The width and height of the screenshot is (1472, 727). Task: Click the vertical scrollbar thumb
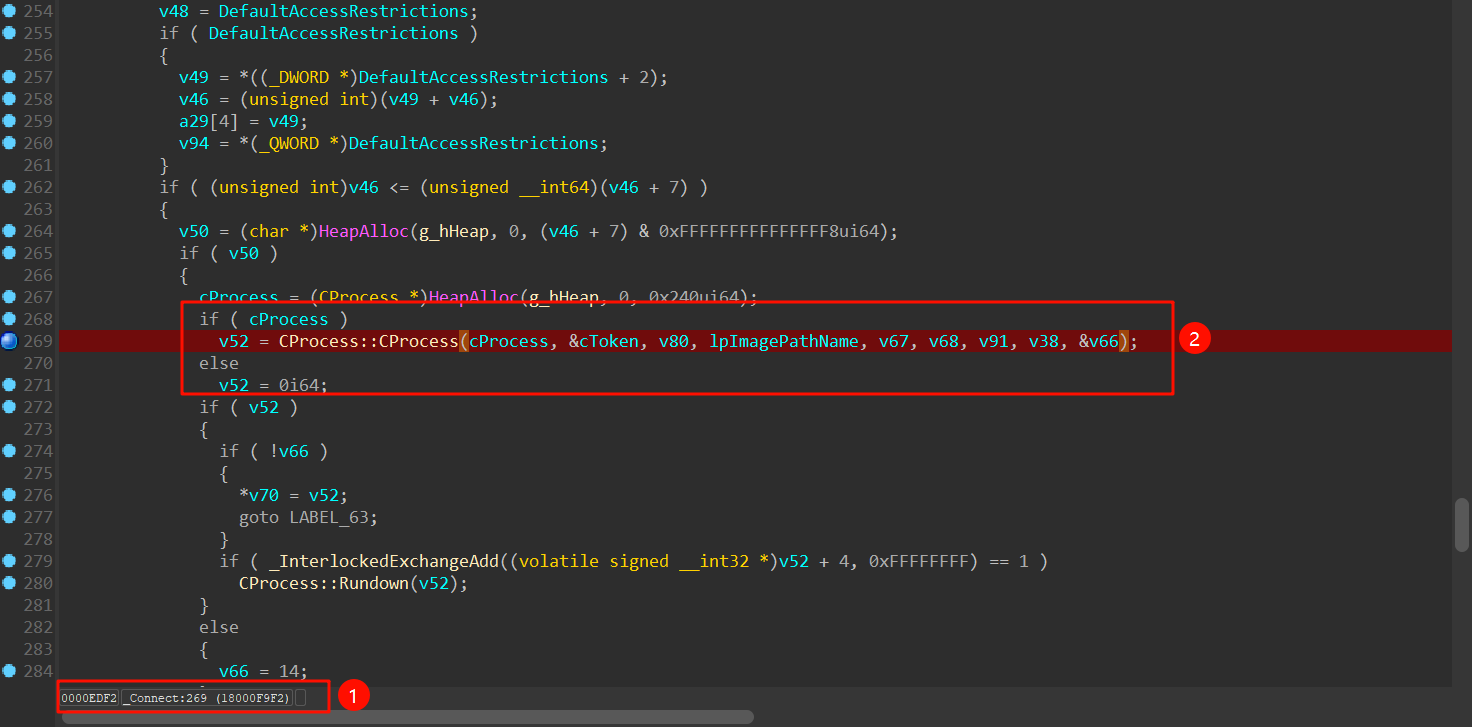click(x=1461, y=523)
